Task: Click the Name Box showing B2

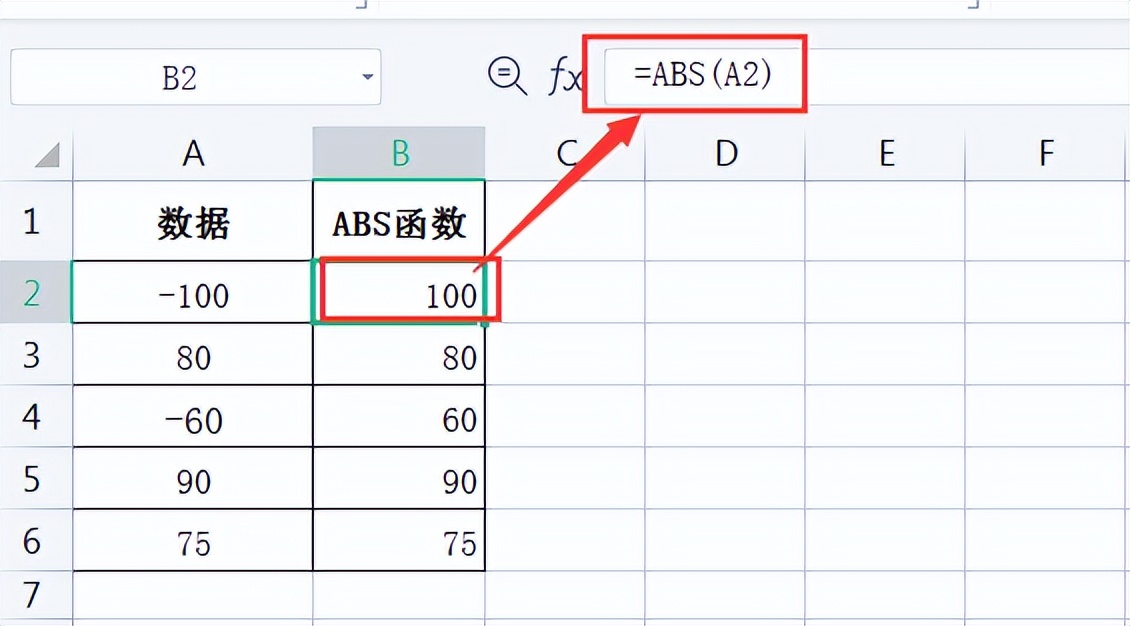Action: (x=195, y=77)
